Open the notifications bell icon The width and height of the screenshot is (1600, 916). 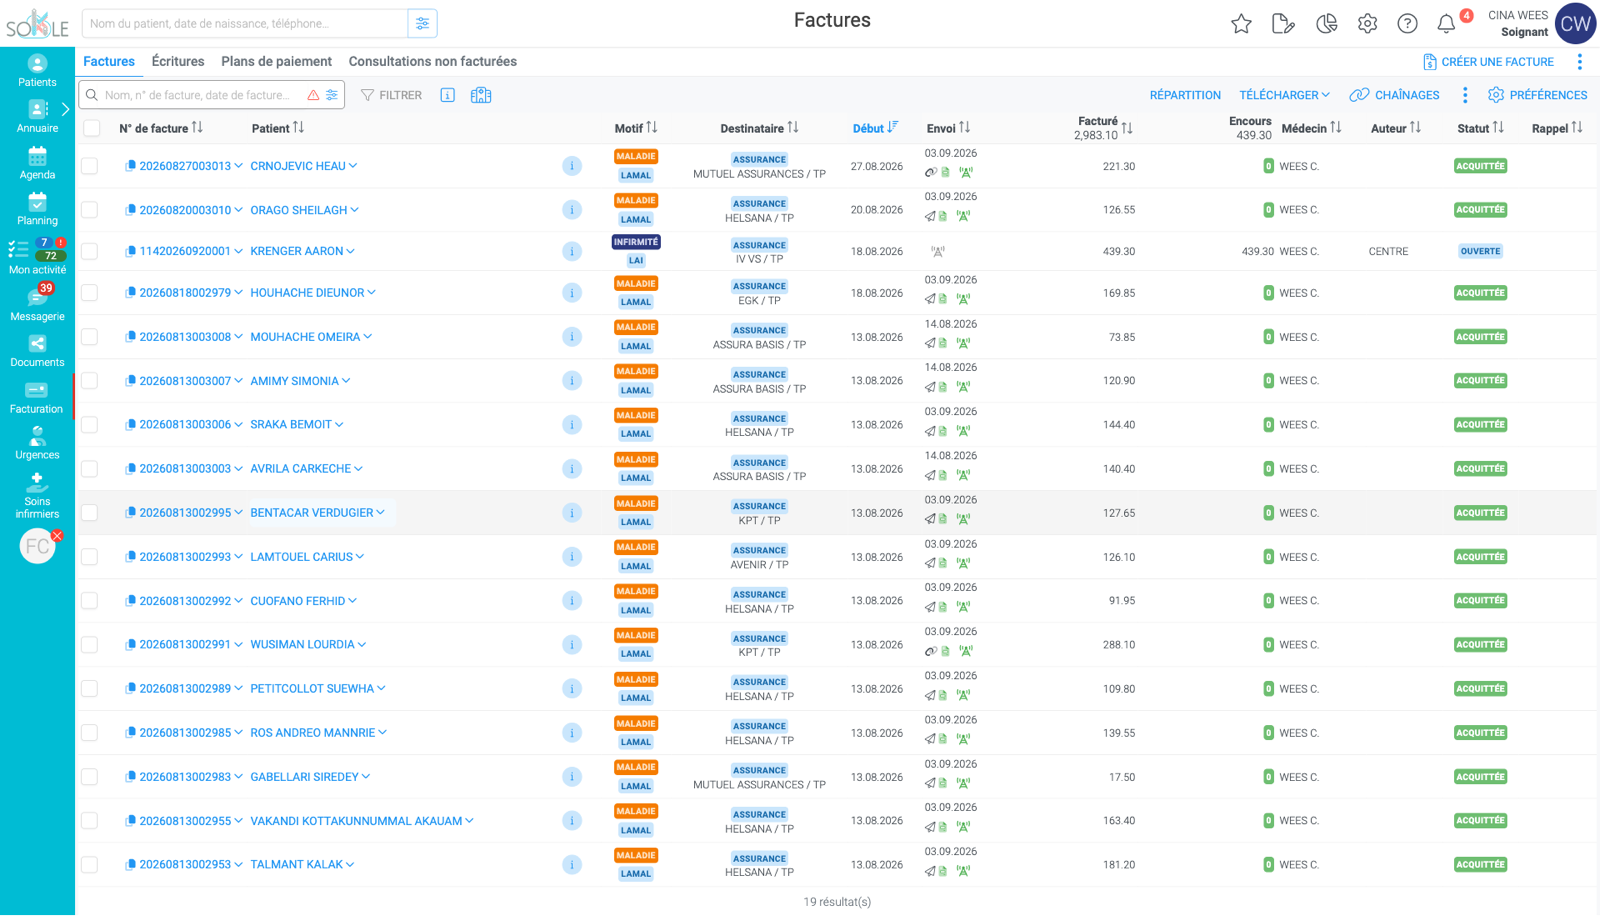tap(1446, 23)
